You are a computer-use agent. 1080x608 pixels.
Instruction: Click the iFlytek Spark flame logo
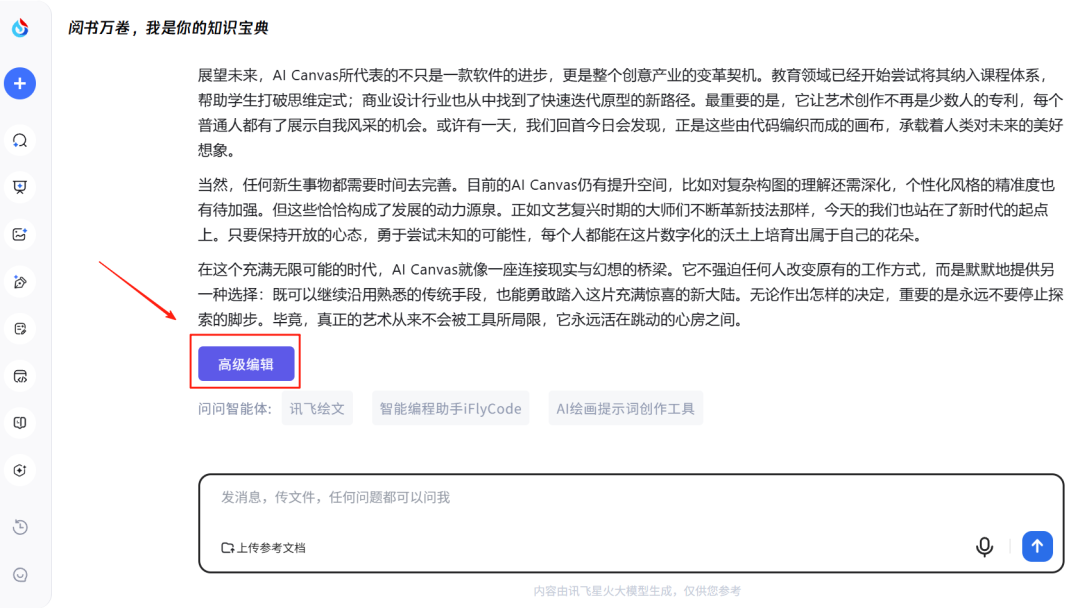point(20,28)
